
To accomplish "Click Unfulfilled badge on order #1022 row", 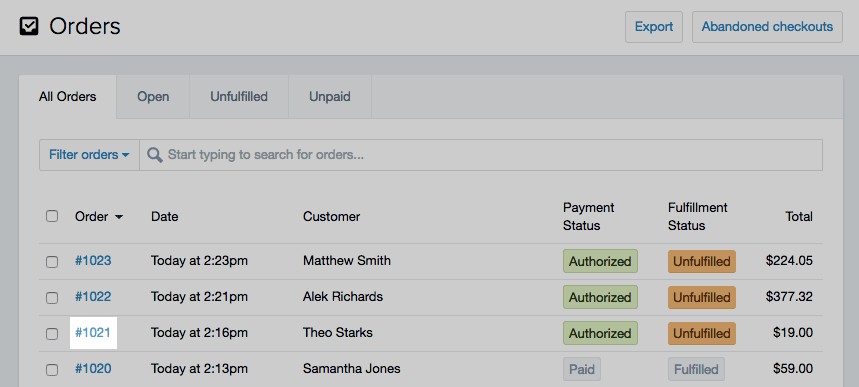I will click(702, 297).
